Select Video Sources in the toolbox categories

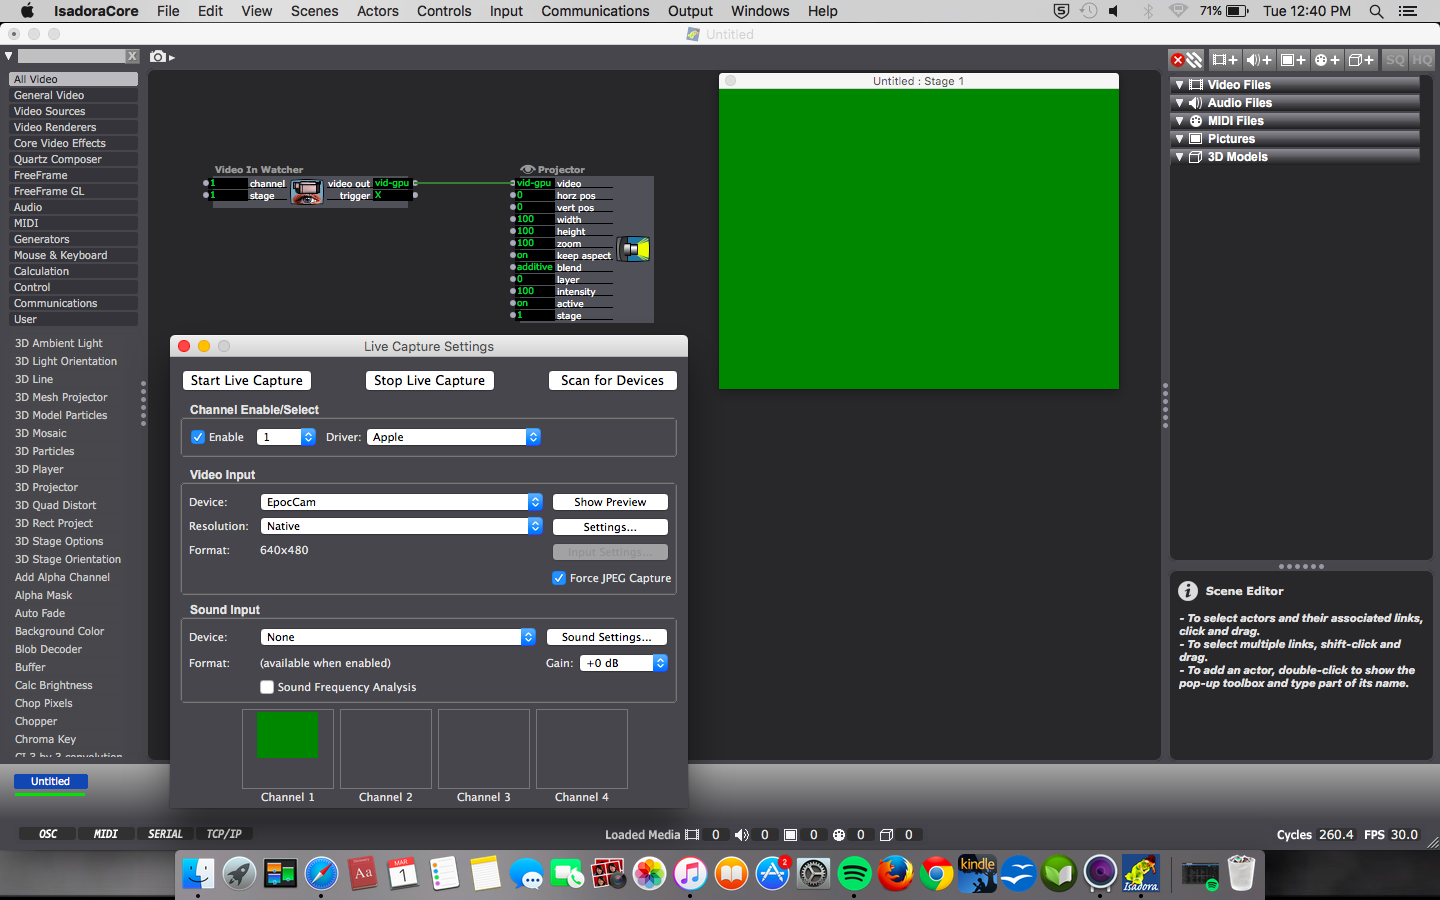pos(74,111)
